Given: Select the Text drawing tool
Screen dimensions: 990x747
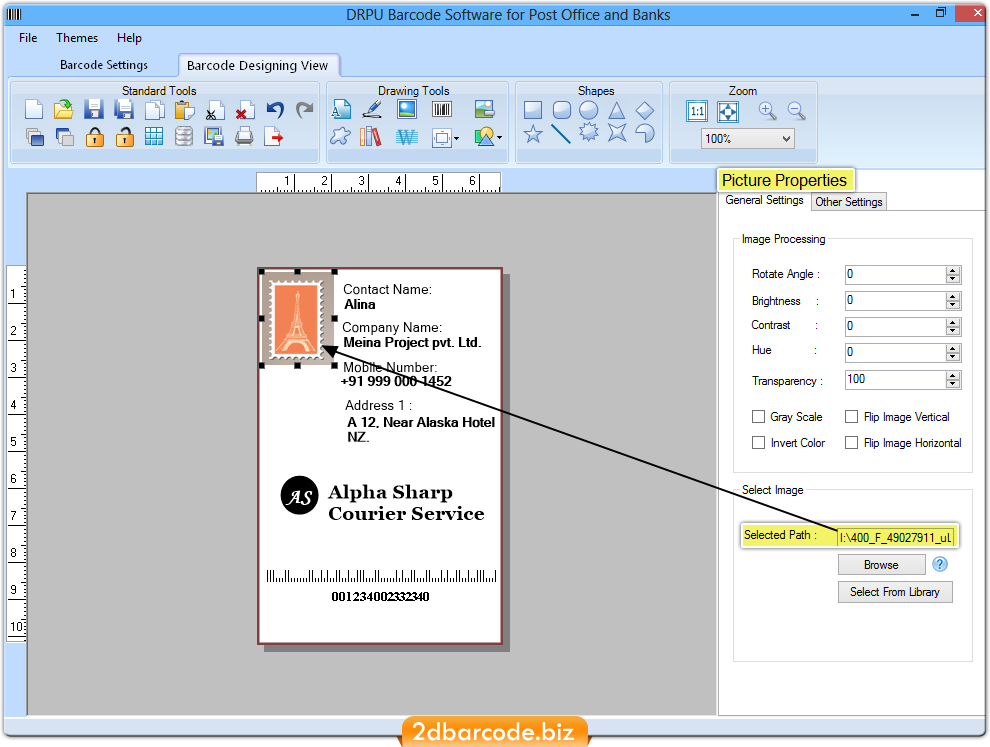Looking at the screenshot, I should point(342,110).
